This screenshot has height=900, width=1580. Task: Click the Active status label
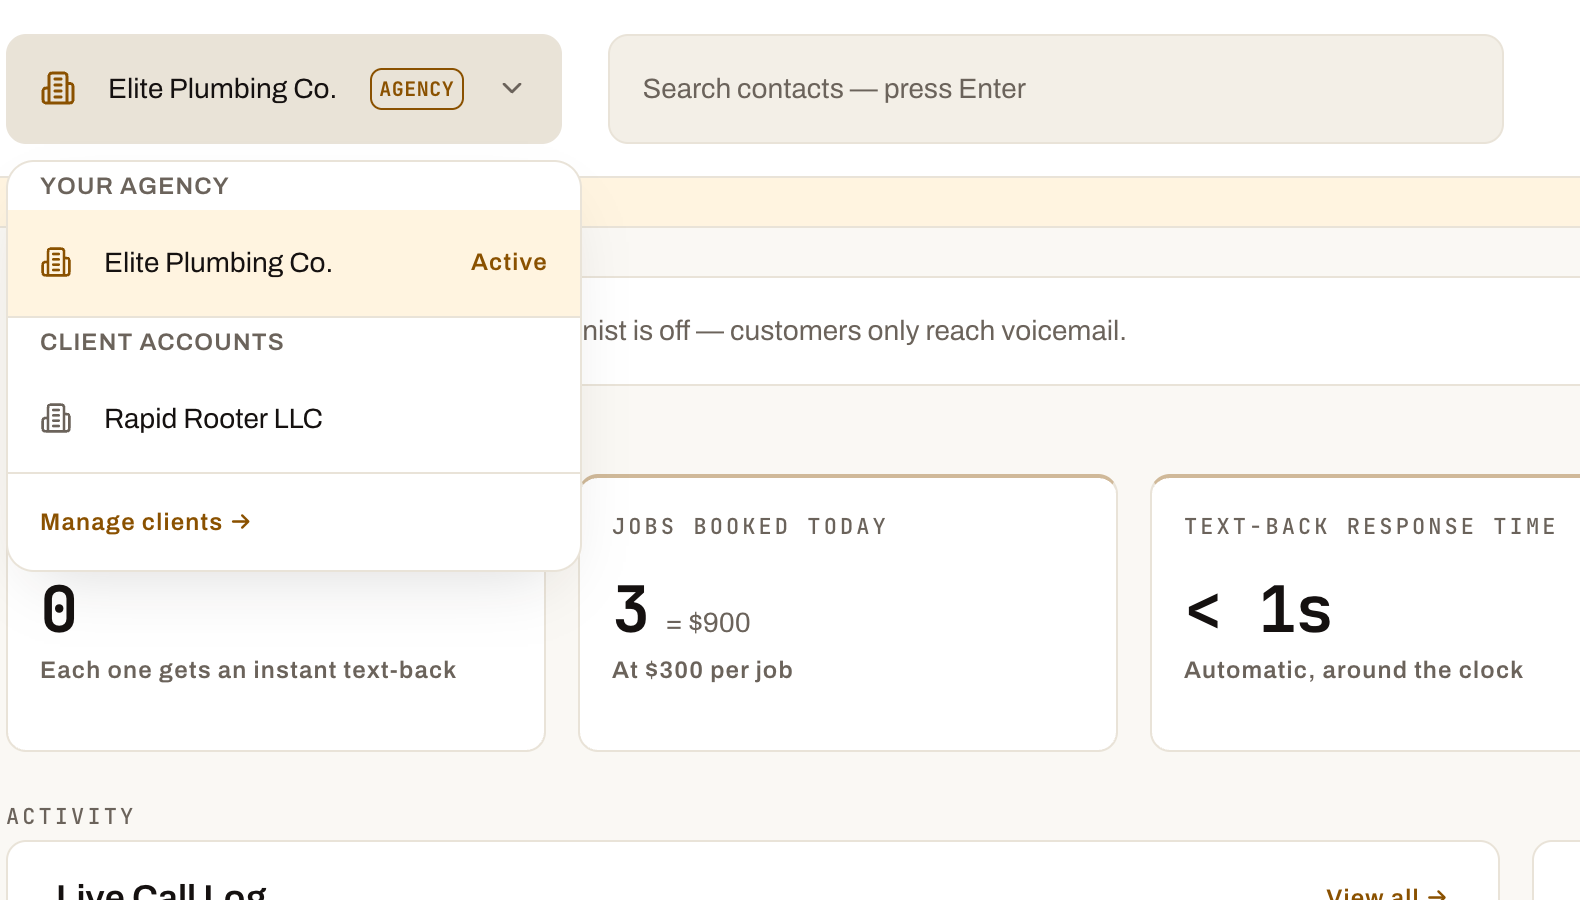509,262
